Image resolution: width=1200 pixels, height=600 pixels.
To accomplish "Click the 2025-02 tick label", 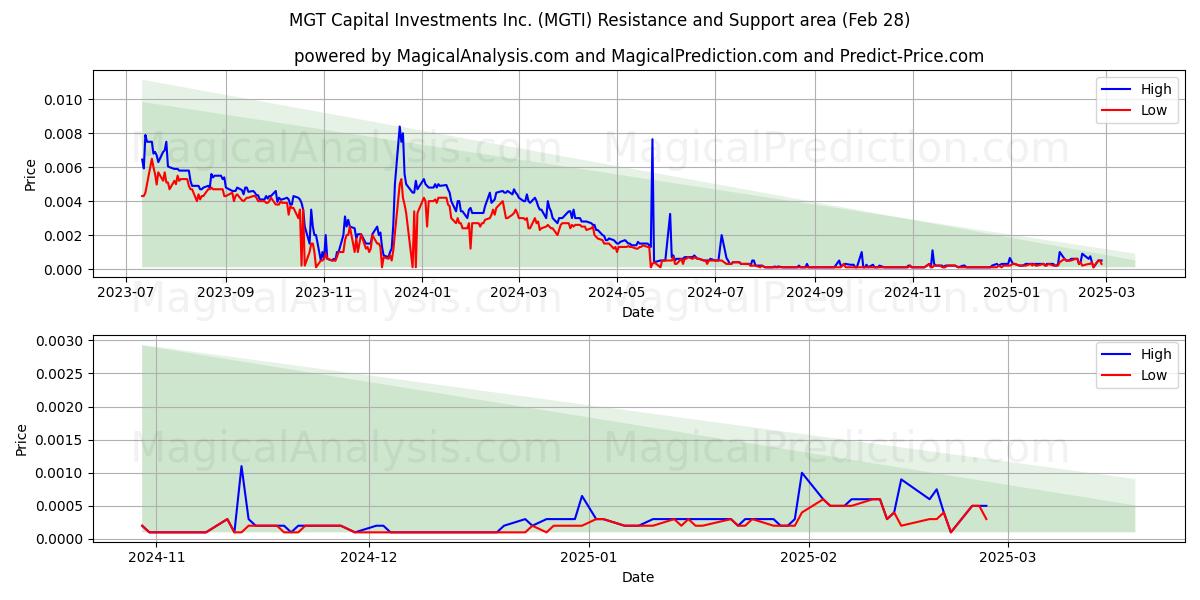I will [x=808, y=557].
